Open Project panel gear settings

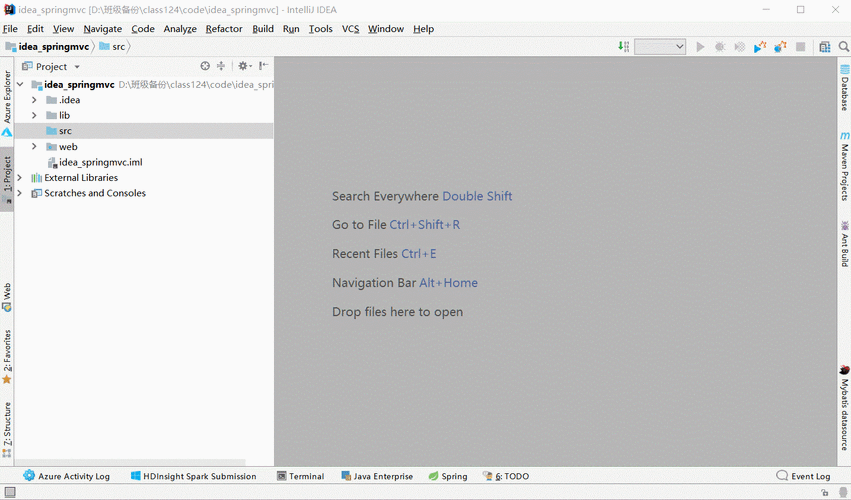pos(243,66)
